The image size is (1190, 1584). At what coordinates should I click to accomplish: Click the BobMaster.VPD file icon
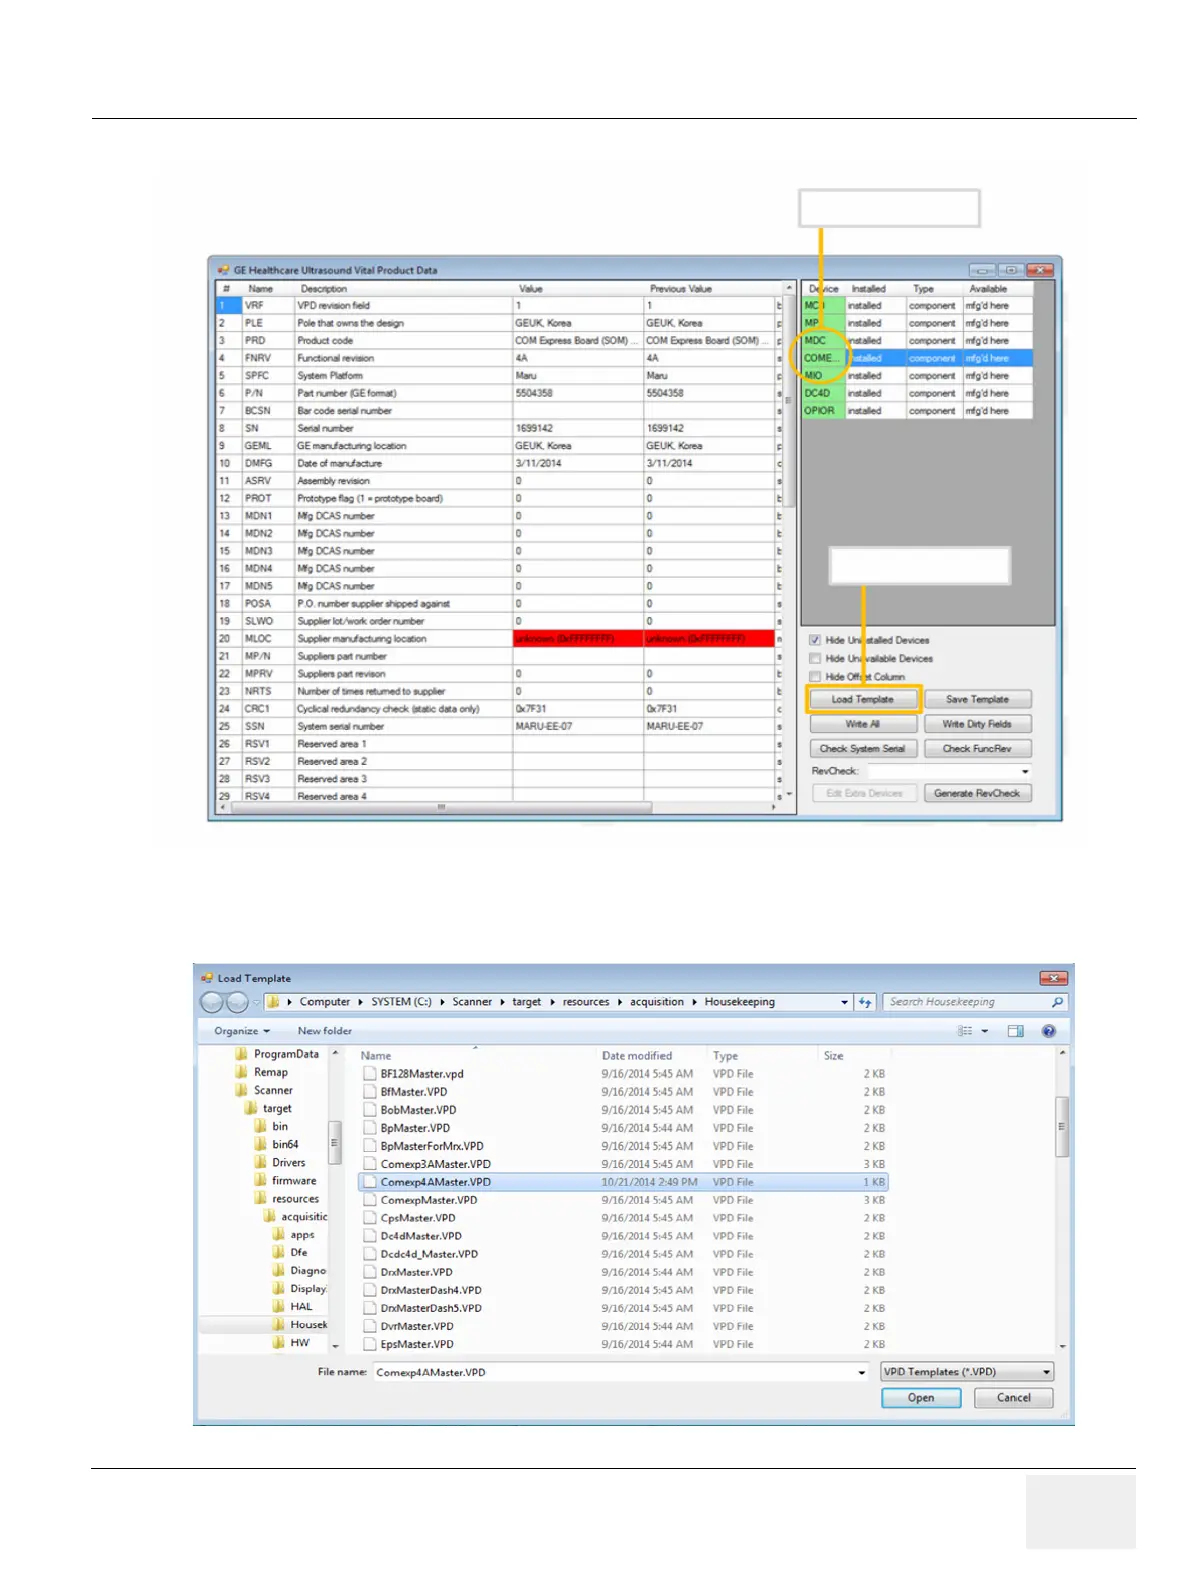pyautogui.click(x=369, y=1110)
